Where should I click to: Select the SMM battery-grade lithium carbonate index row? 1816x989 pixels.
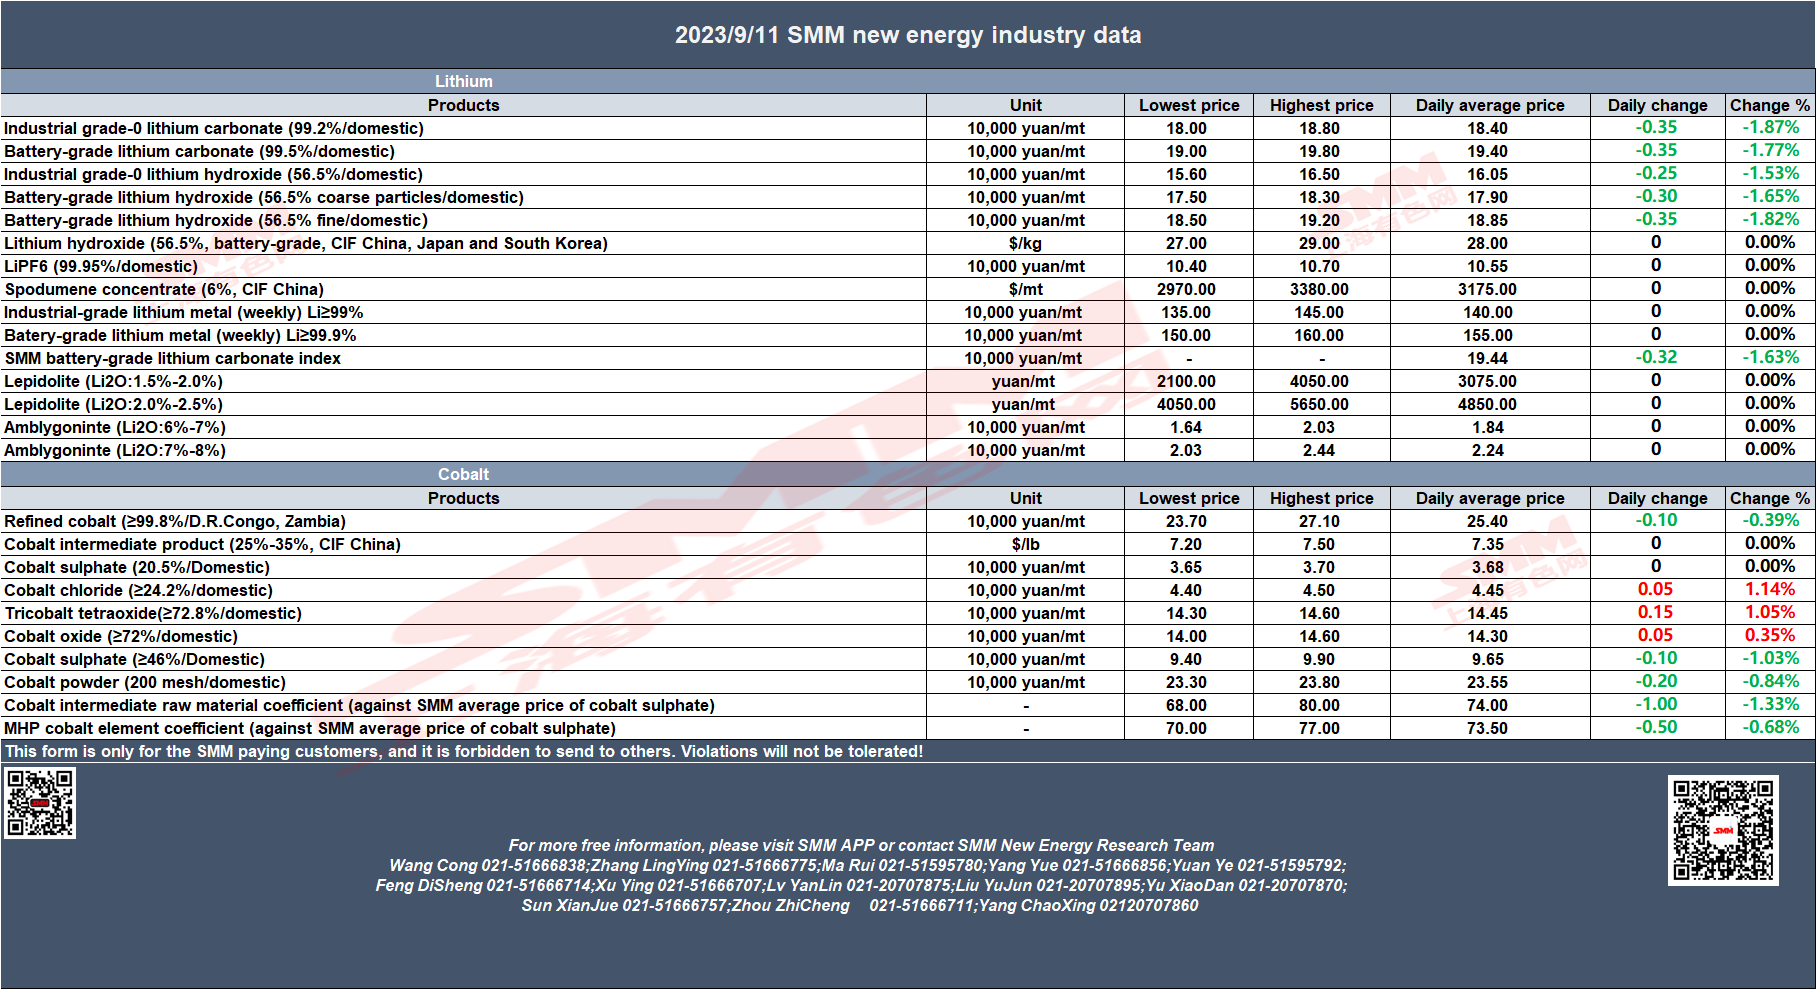tap(908, 358)
